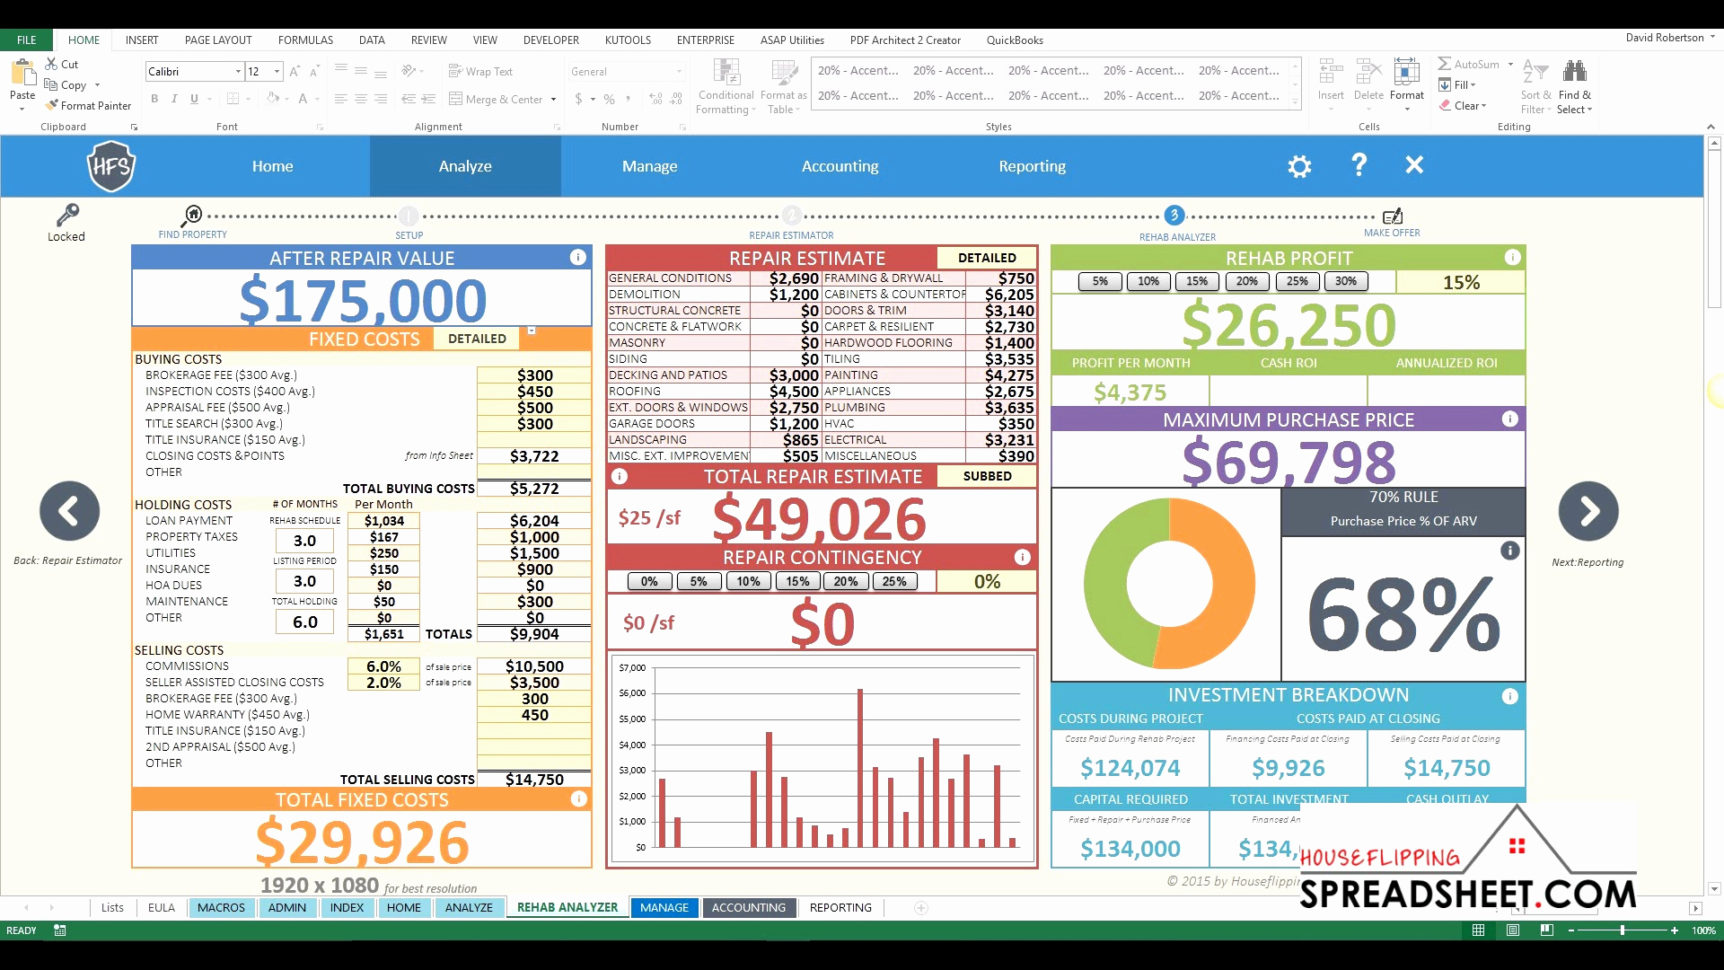Screen dimensions: 1724x970
Task: Open the Accounting section in the navigation bar
Action: point(840,166)
